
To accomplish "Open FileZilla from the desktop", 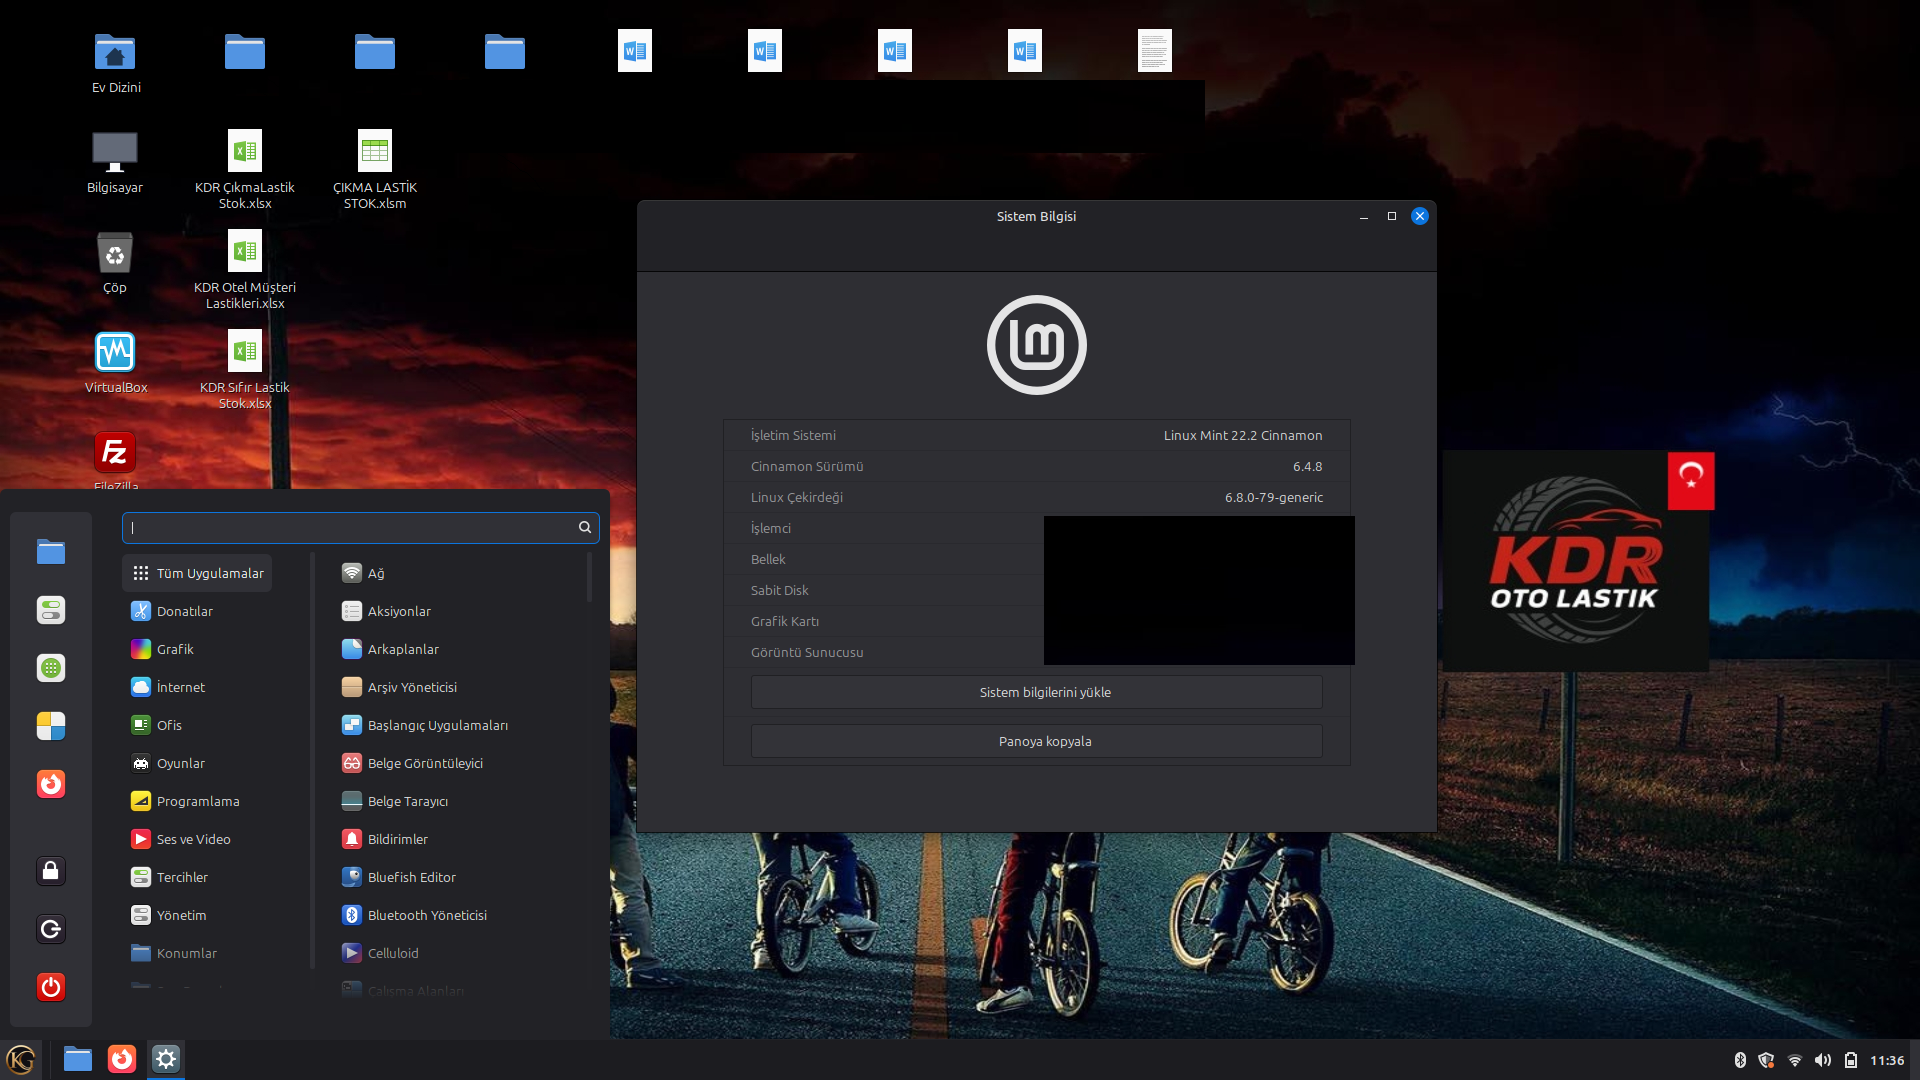I will (115, 452).
